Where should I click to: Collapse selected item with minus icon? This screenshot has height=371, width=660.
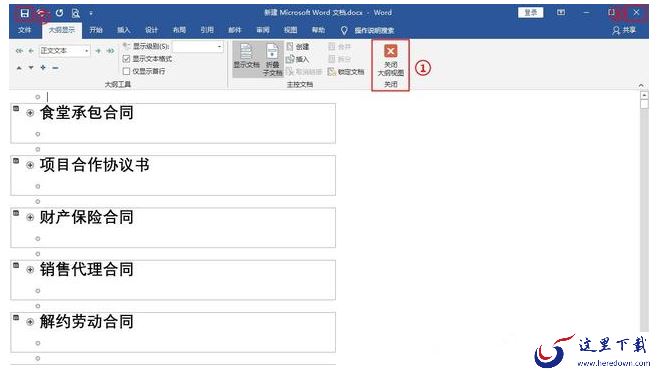pyautogui.click(x=55, y=68)
